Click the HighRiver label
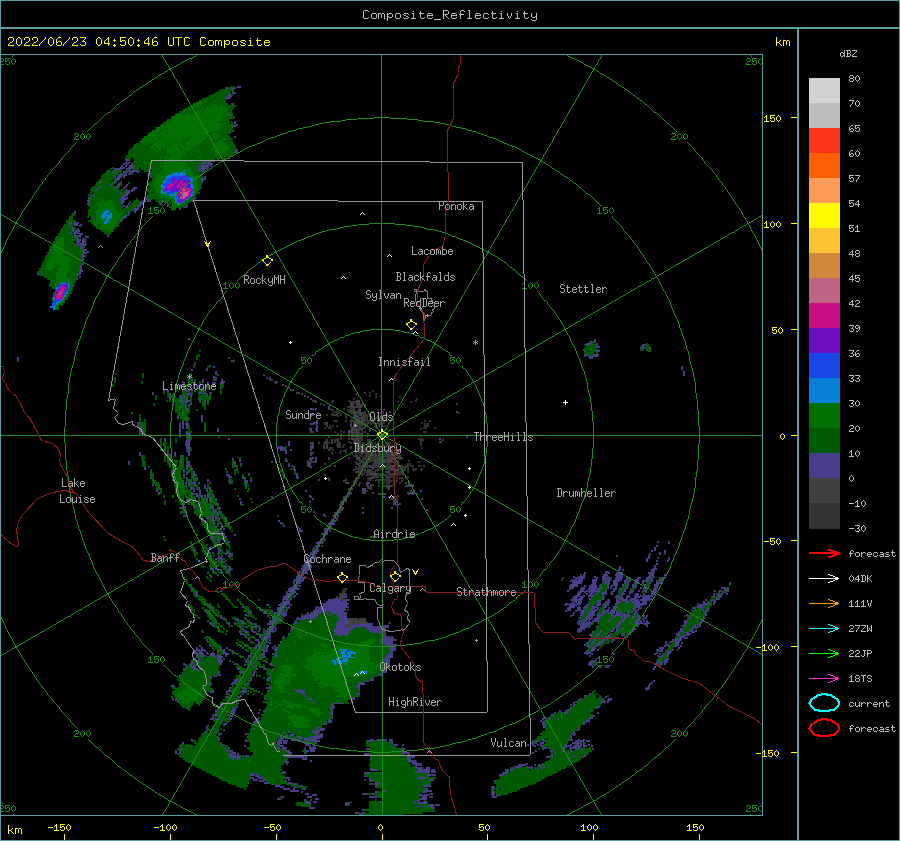900x841 pixels. pyautogui.click(x=415, y=702)
